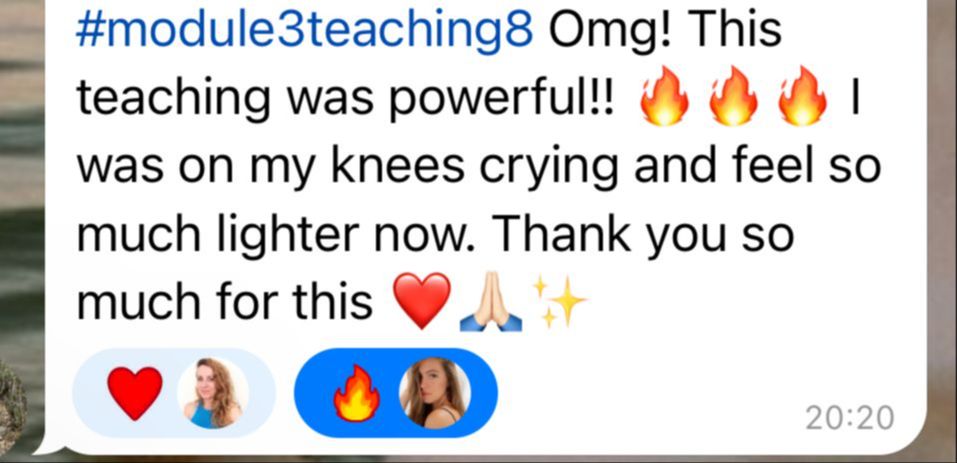Tap the fire icon in blue reaction
The width and height of the screenshot is (957, 463).
(x=356, y=393)
